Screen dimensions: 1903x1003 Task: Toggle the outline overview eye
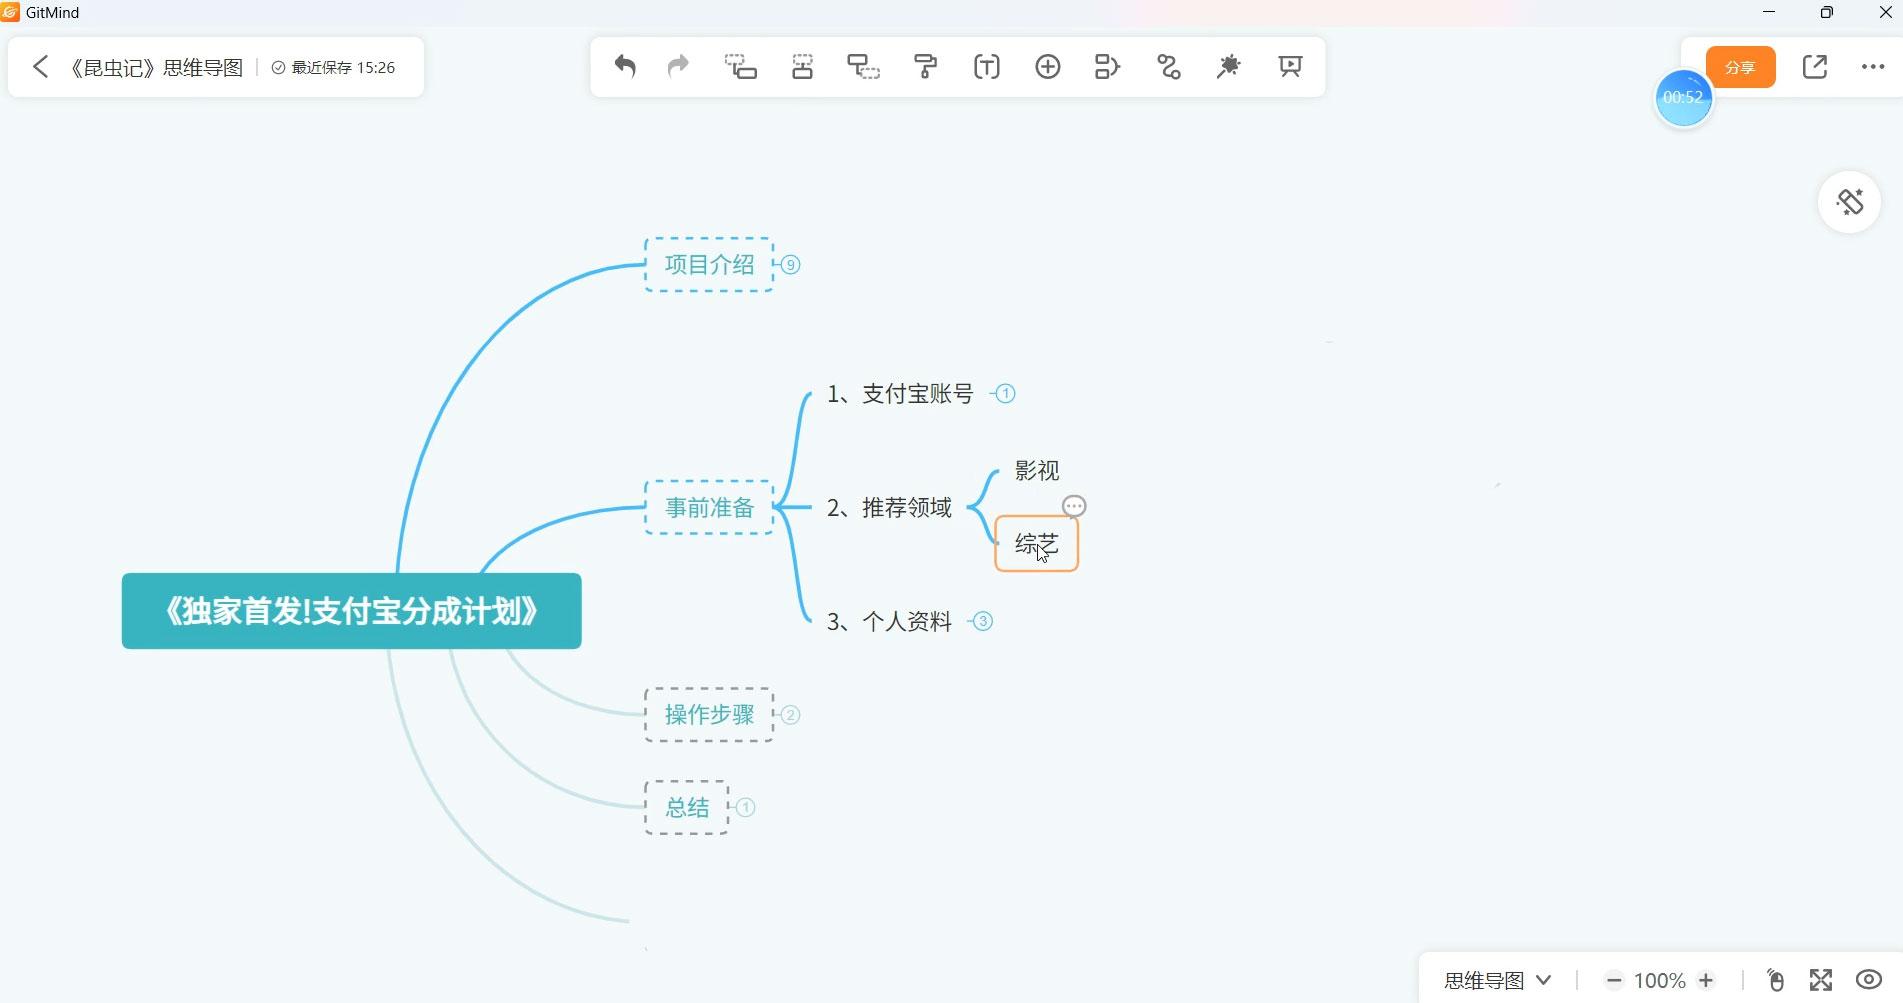click(1866, 980)
